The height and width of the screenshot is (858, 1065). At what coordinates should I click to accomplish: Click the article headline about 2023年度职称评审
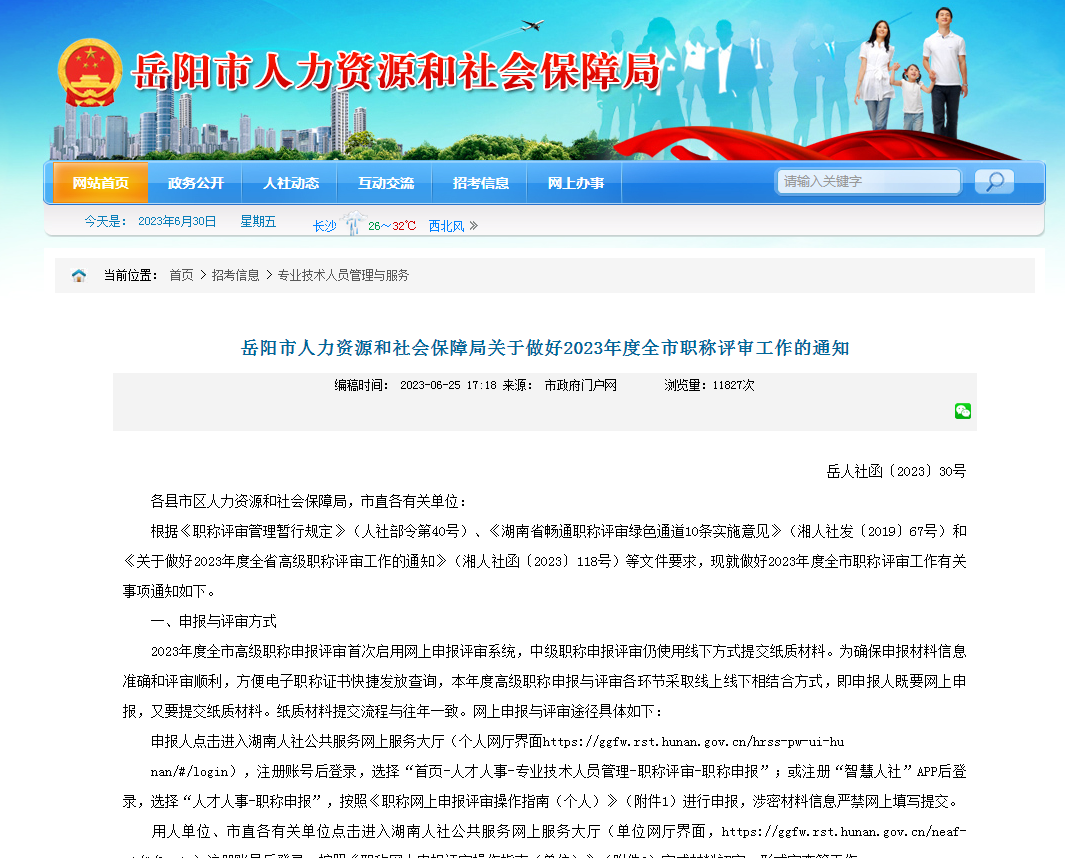coord(545,348)
